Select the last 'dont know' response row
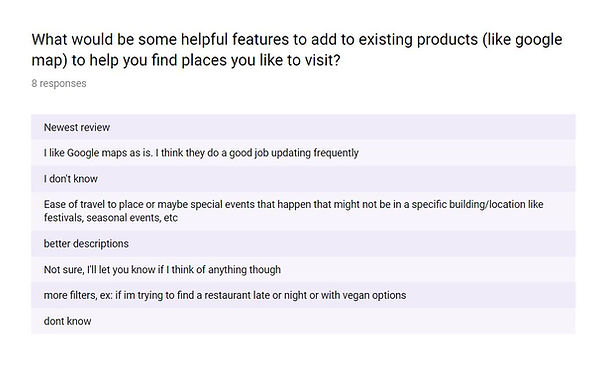The width and height of the screenshot is (598, 384). coord(303,321)
